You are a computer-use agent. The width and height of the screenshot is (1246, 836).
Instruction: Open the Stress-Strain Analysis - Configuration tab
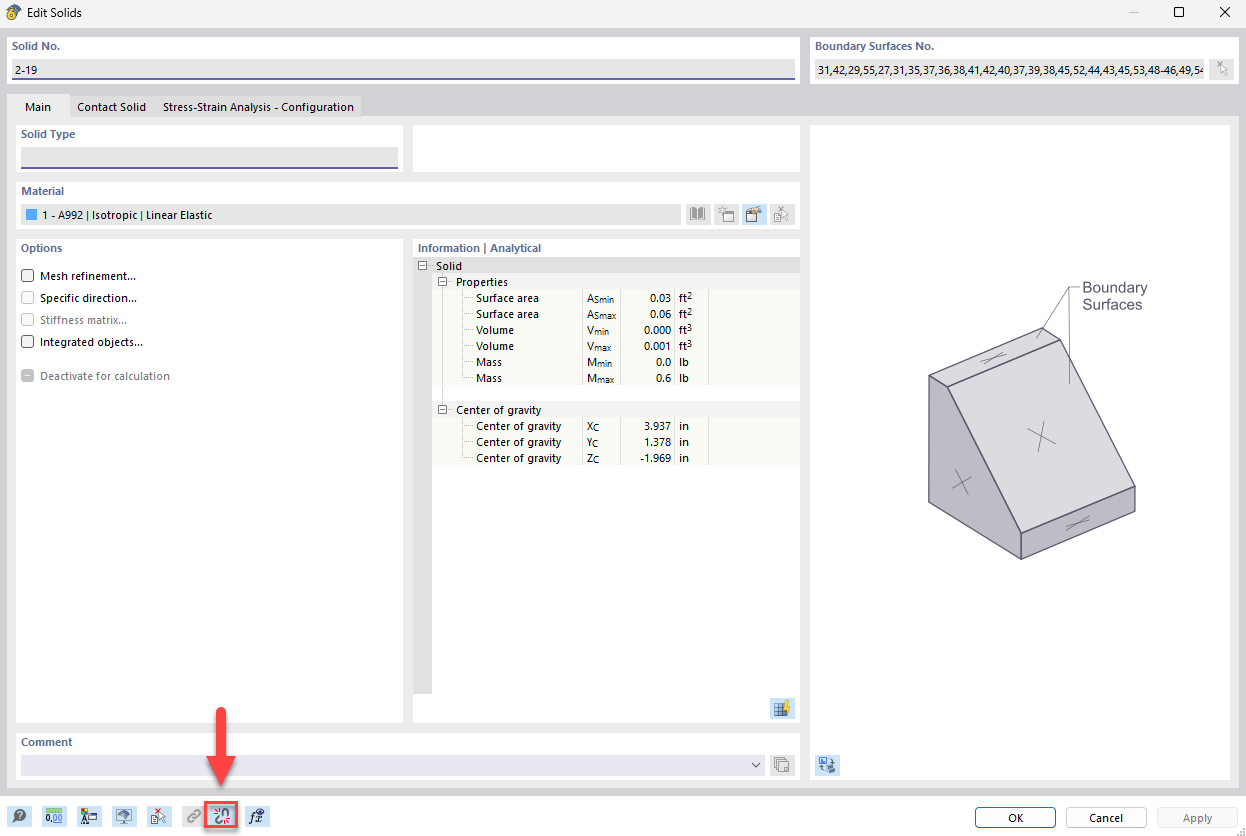[x=258, y=106]
